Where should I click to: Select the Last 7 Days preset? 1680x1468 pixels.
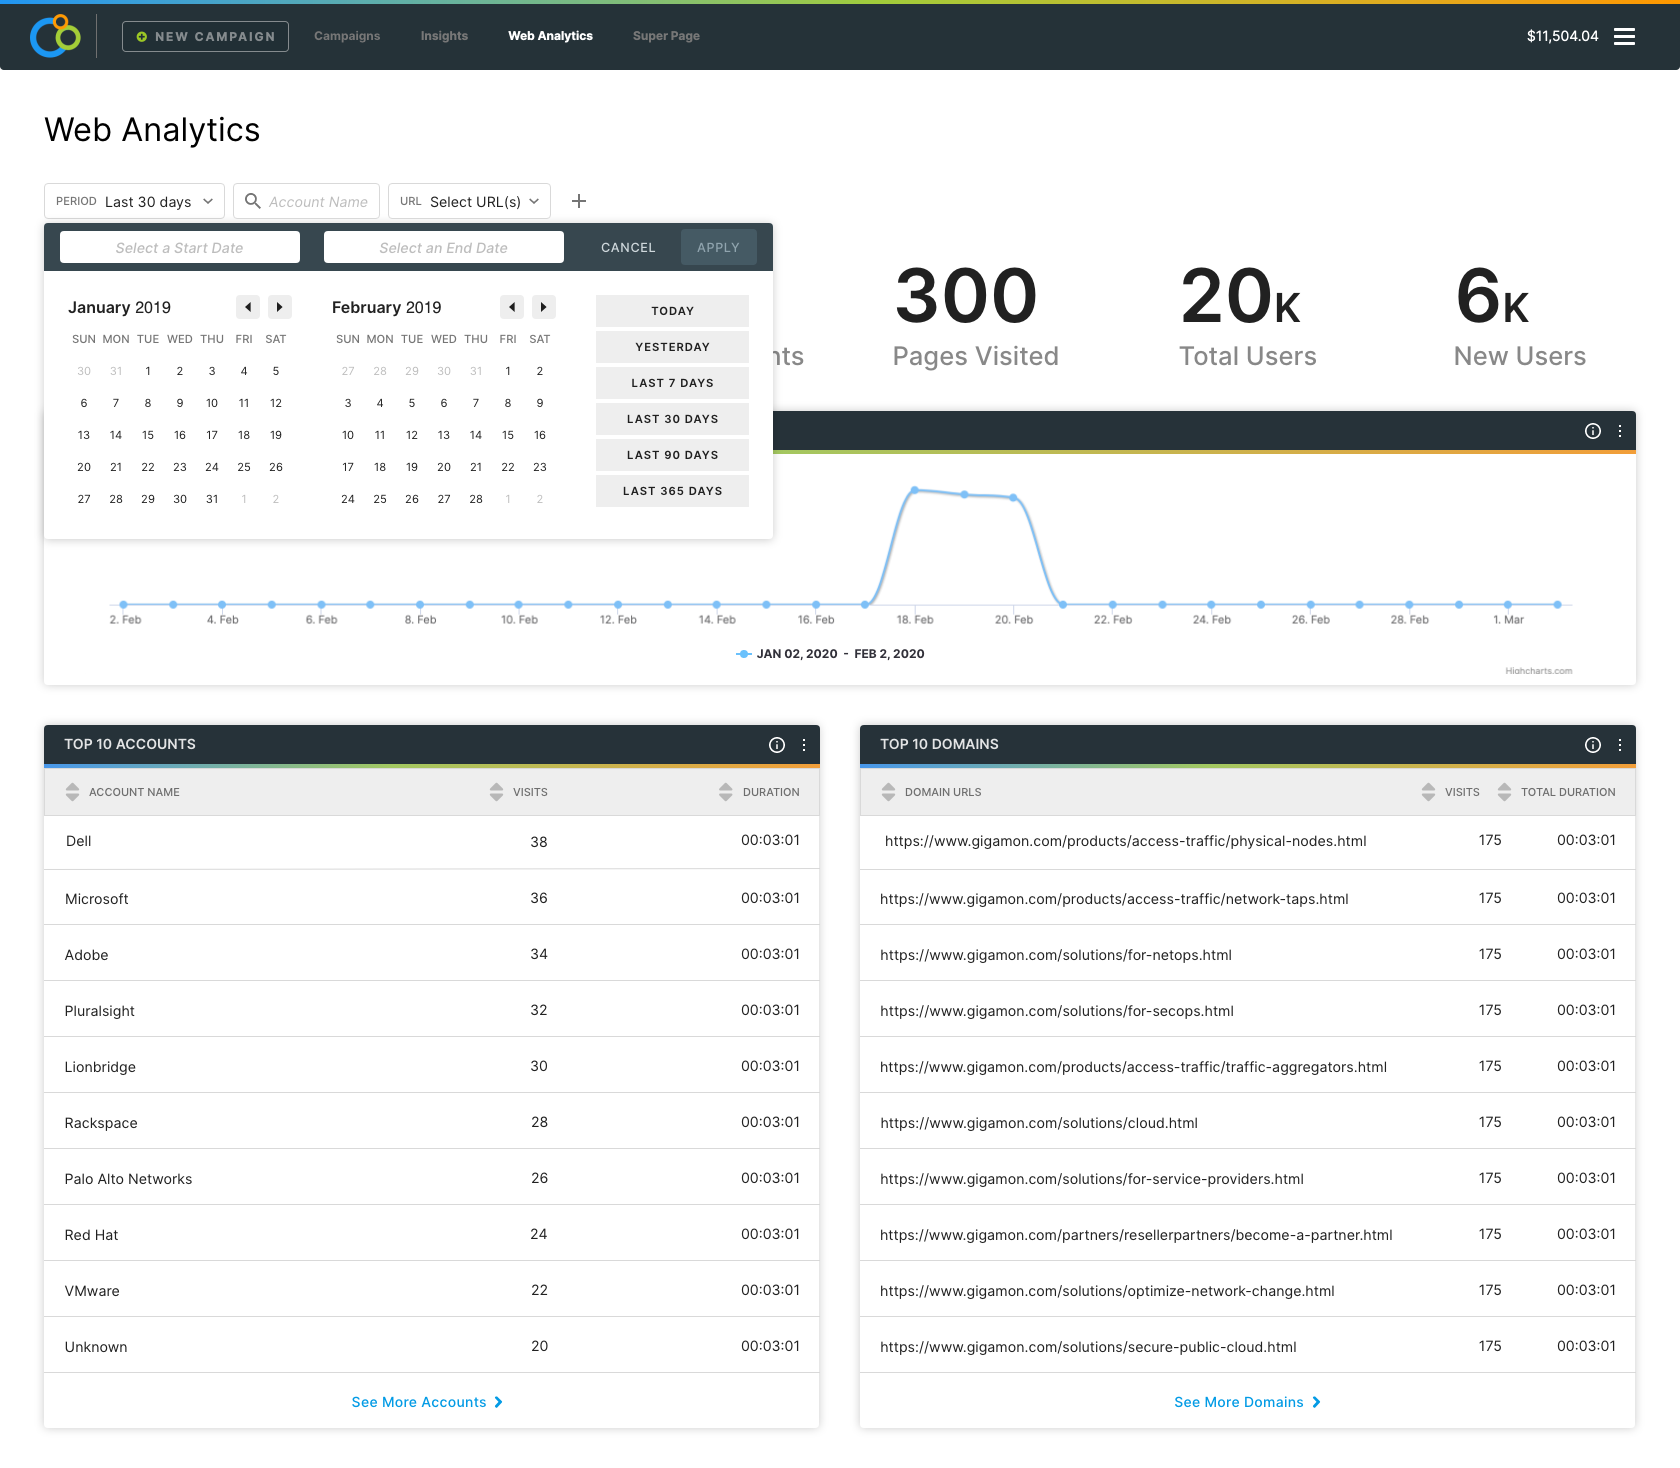(672, 383)
